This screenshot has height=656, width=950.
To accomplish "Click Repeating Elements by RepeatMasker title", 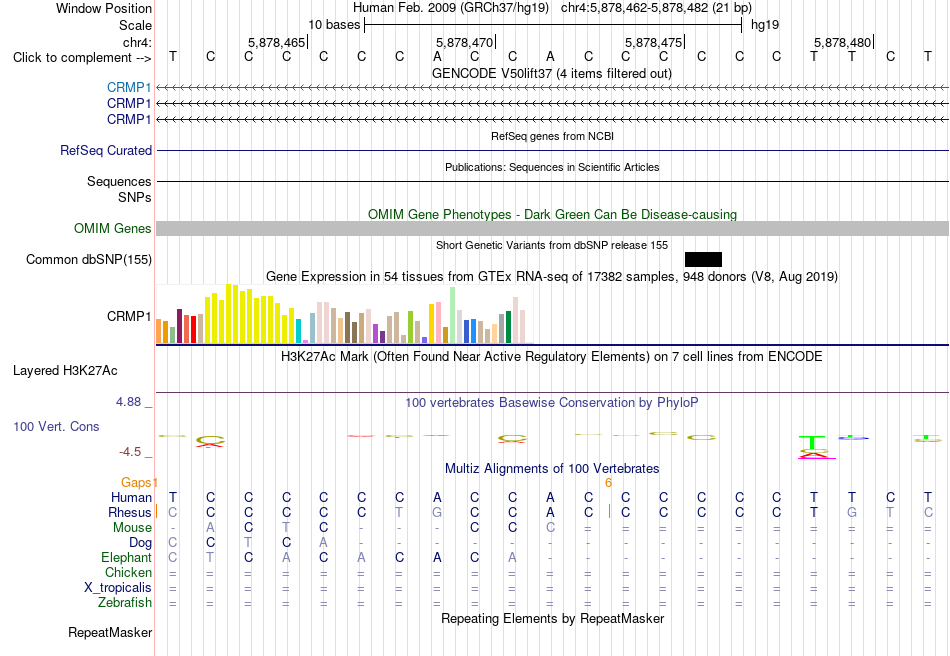I will tap(553, 618).
